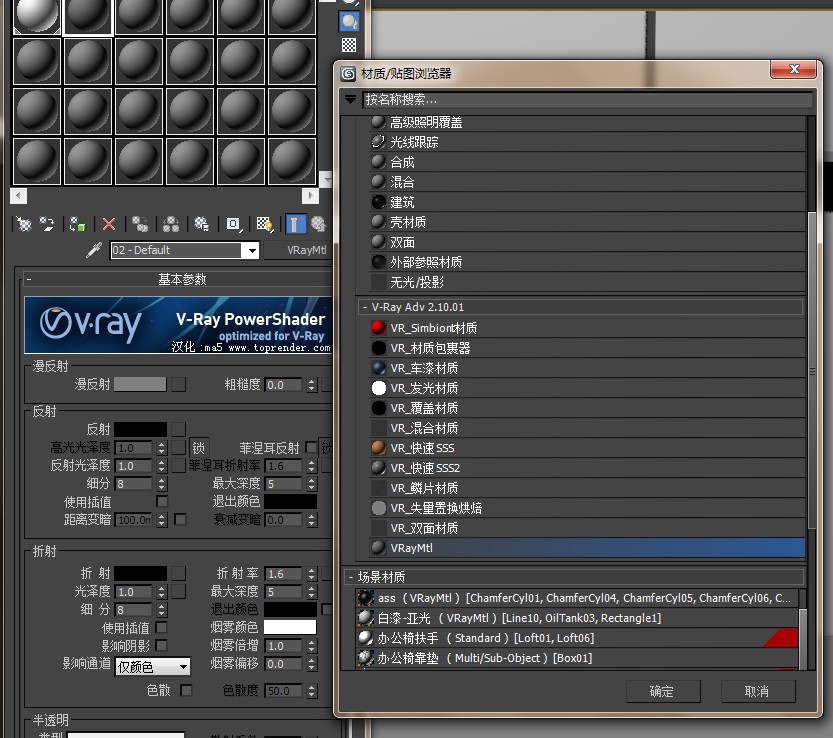Click the Put to Library icon
Image resolution: width=833 pixels, height=738 pixels.
(x=201, y=224)
